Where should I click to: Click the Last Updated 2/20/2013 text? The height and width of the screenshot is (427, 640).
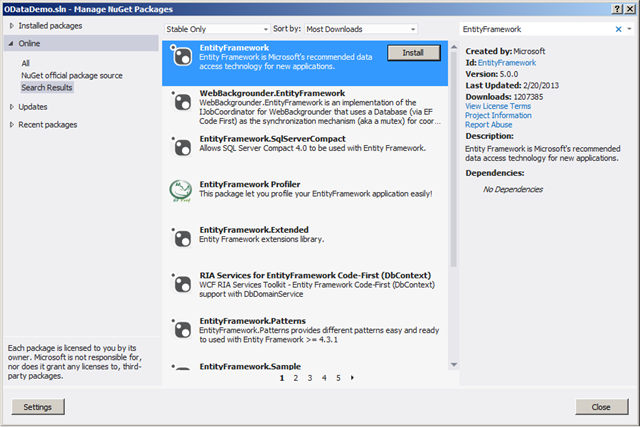tap(512, 85)
